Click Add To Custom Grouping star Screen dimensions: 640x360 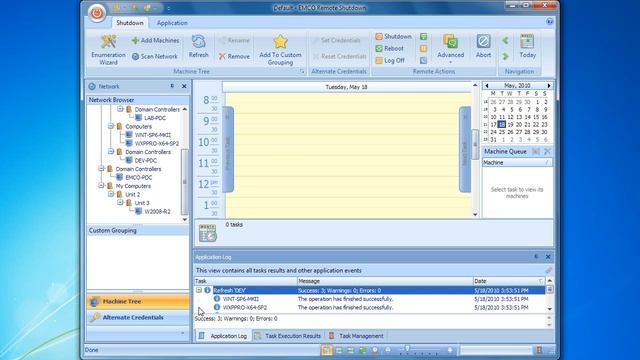[280, 50]
